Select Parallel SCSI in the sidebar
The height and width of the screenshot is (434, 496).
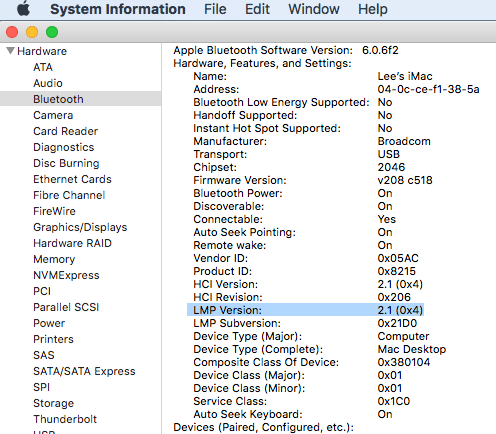click(x=66, y=307)
